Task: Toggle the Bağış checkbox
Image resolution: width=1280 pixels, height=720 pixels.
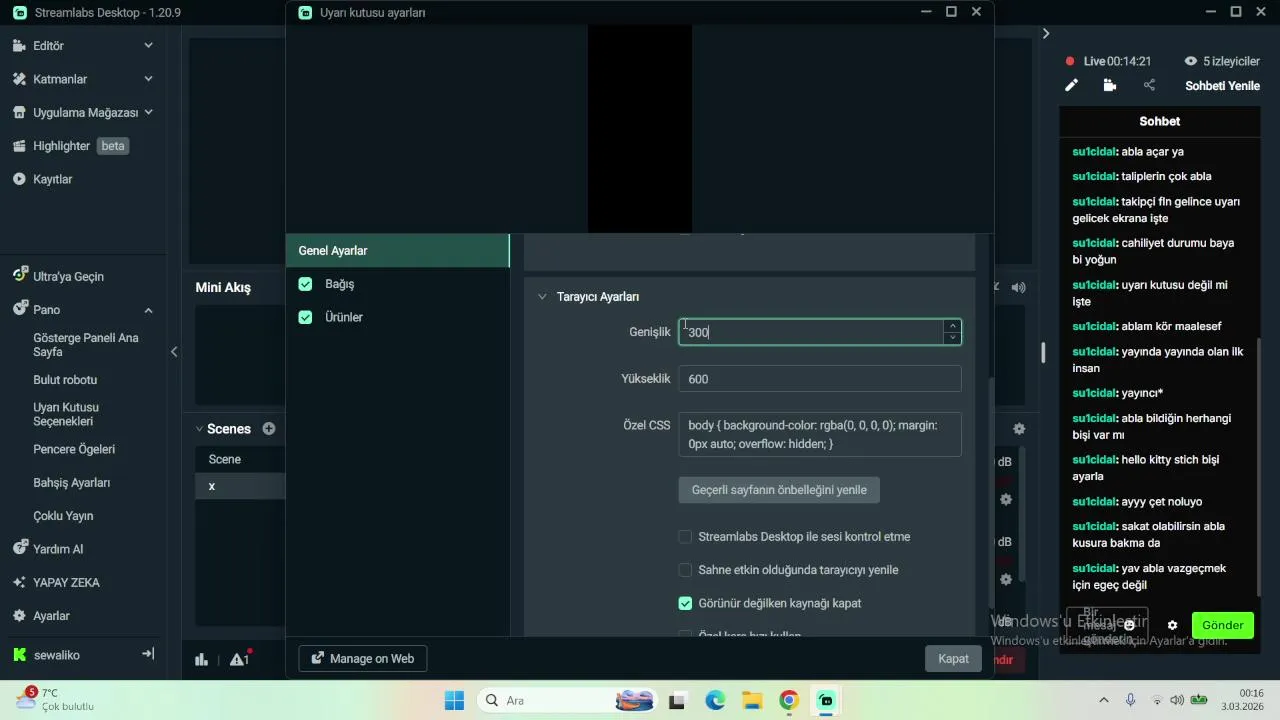Action: (305, 284)
